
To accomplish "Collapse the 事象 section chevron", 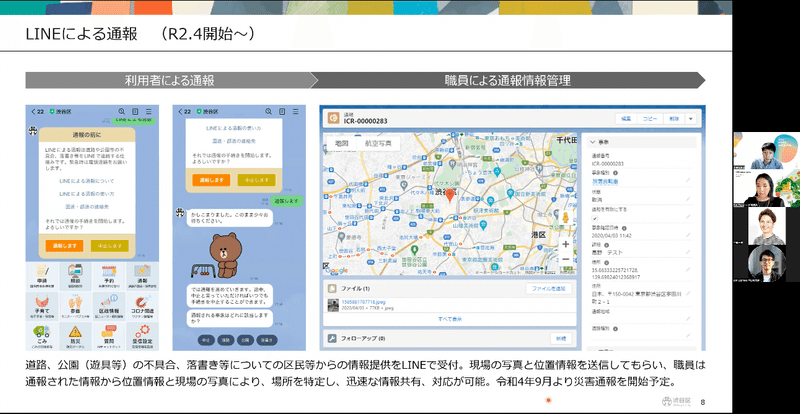I will [x=592, y=142].
